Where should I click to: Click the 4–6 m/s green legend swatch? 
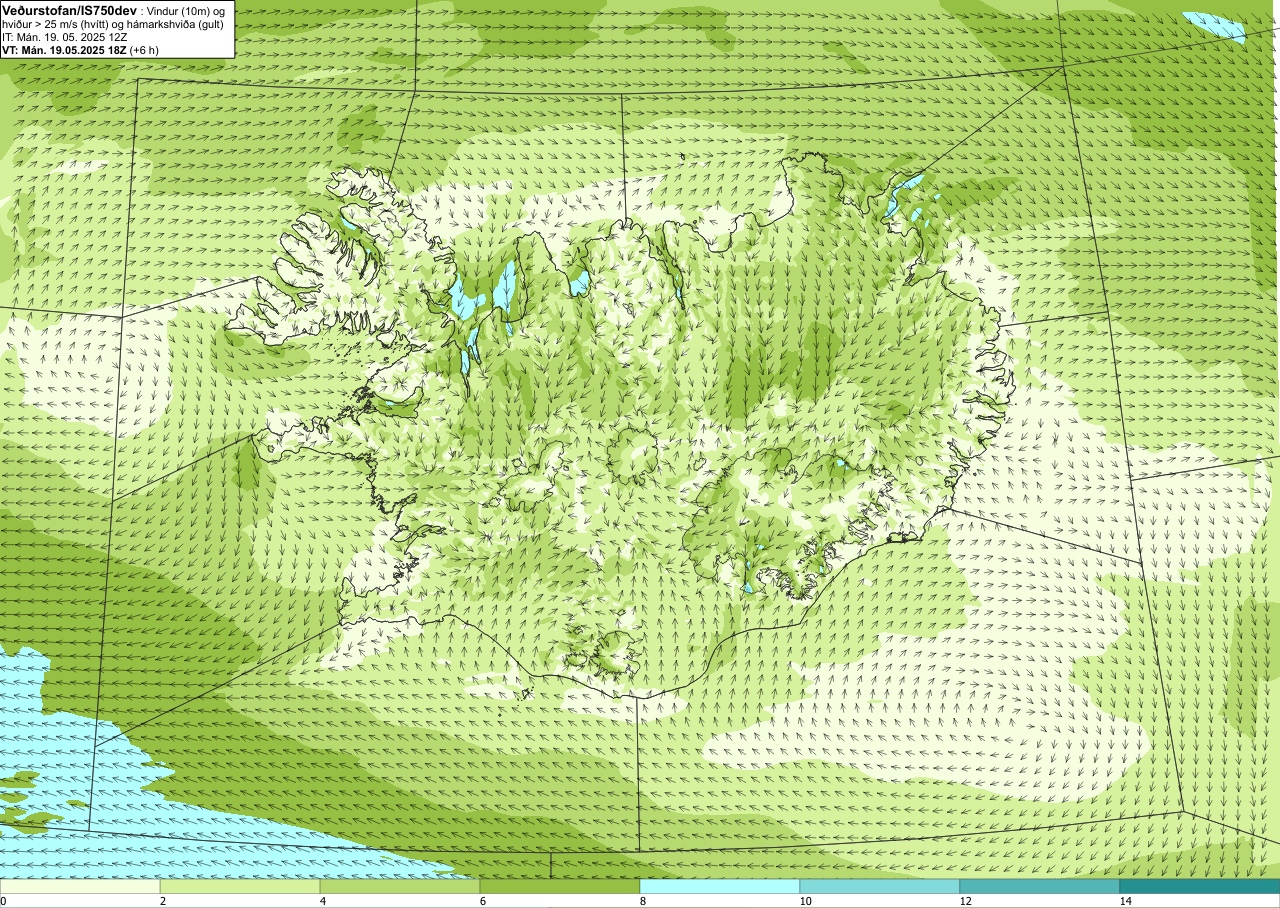point(400,886)
